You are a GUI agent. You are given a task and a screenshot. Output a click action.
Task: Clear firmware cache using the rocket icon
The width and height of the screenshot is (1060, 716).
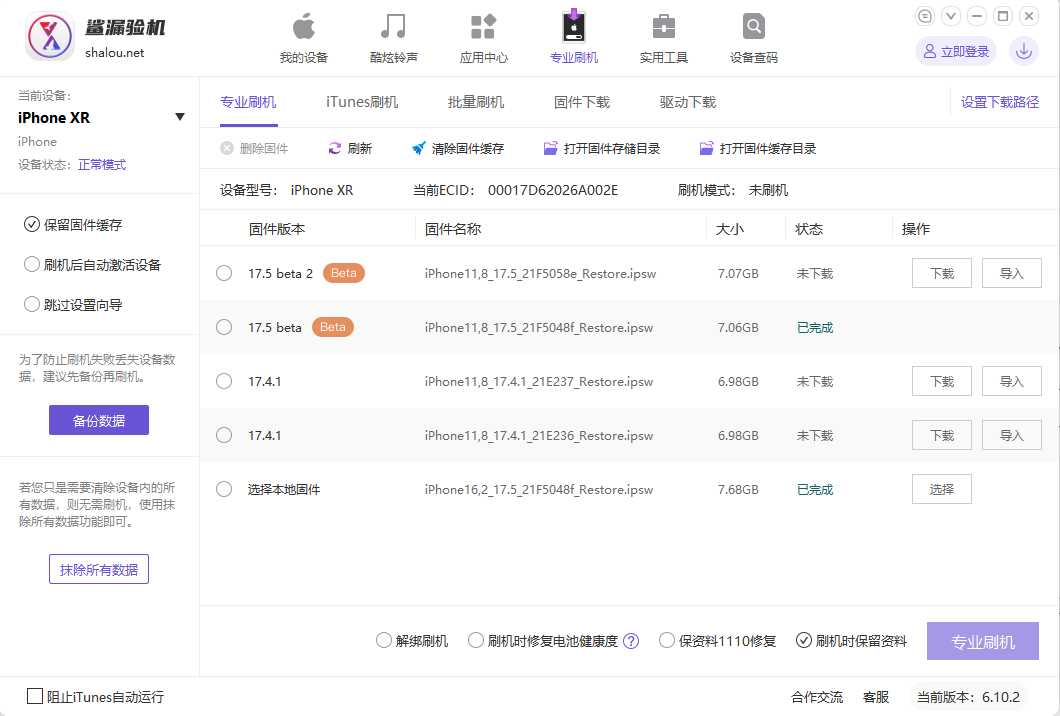tap(418, 147)
